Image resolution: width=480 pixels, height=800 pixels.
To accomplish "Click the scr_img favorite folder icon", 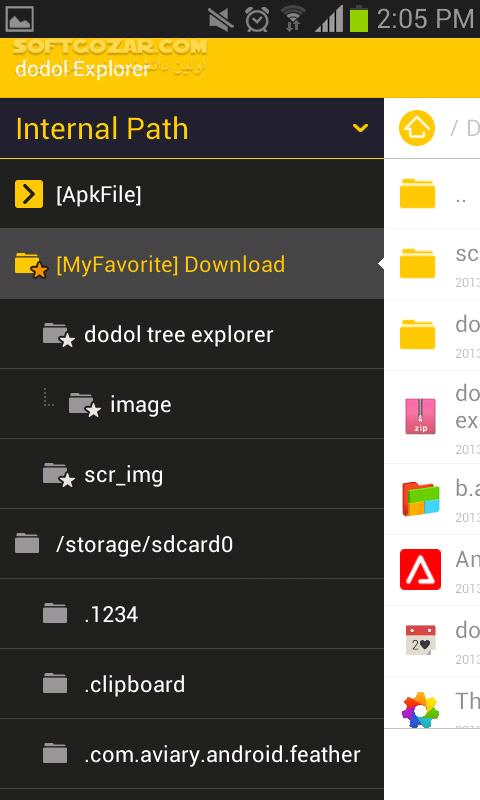I will (x=59, y=474).
